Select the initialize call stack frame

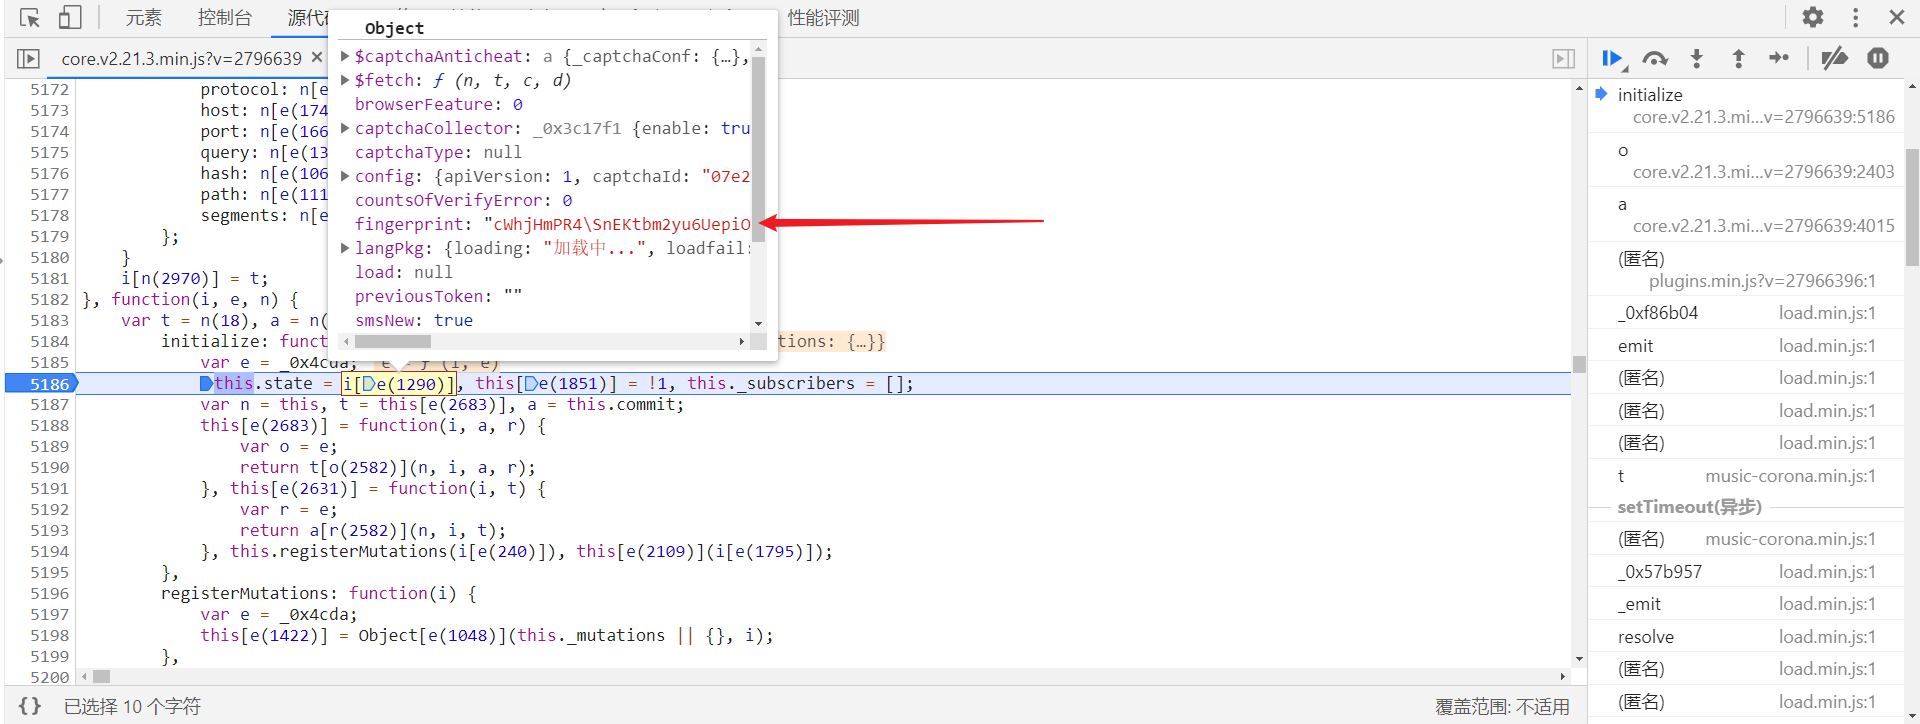[1650, 95]
